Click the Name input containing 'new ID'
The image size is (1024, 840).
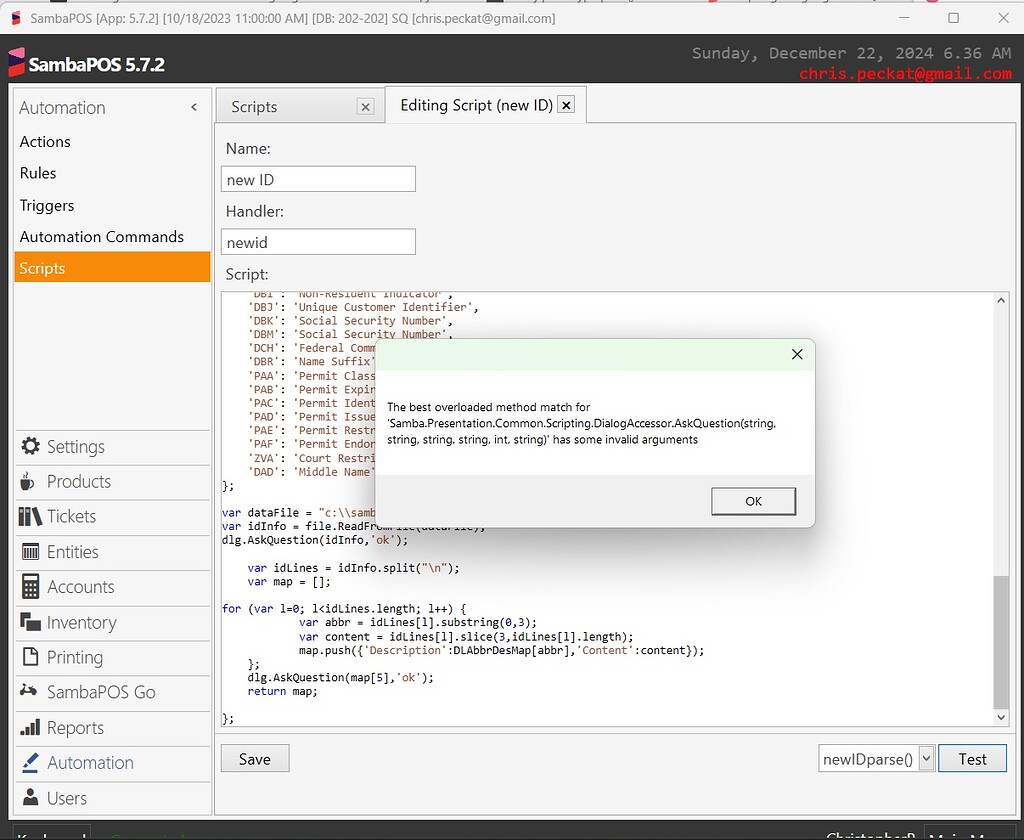(x=318, y=178)
